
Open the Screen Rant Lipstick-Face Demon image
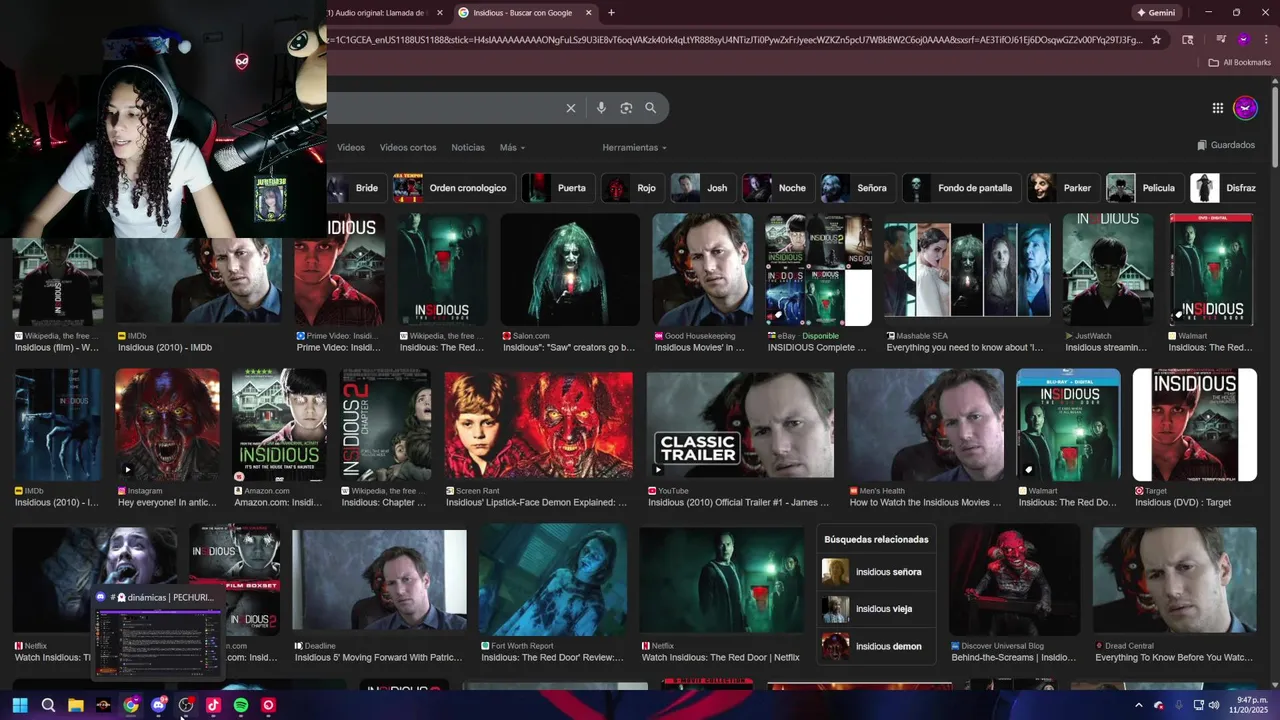click(539, 426)
